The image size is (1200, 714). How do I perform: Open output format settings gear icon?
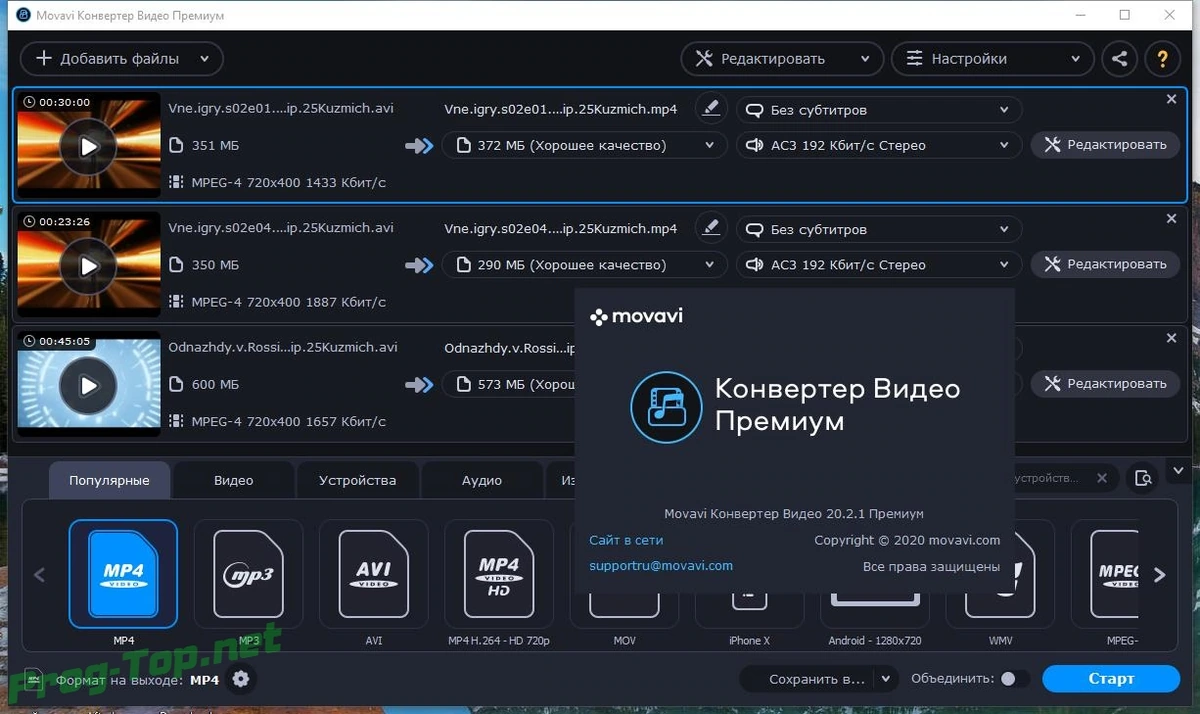pos(241,680)
